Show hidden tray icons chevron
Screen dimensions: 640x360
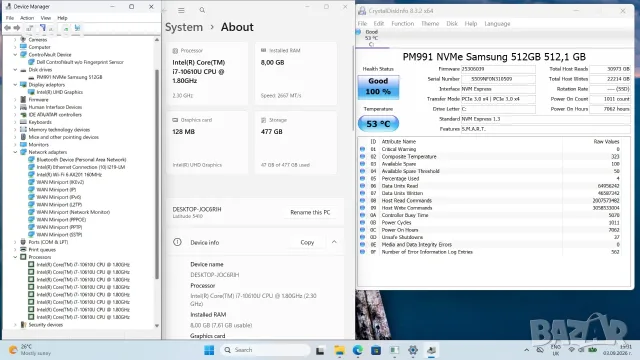click(x=527, y=350)
